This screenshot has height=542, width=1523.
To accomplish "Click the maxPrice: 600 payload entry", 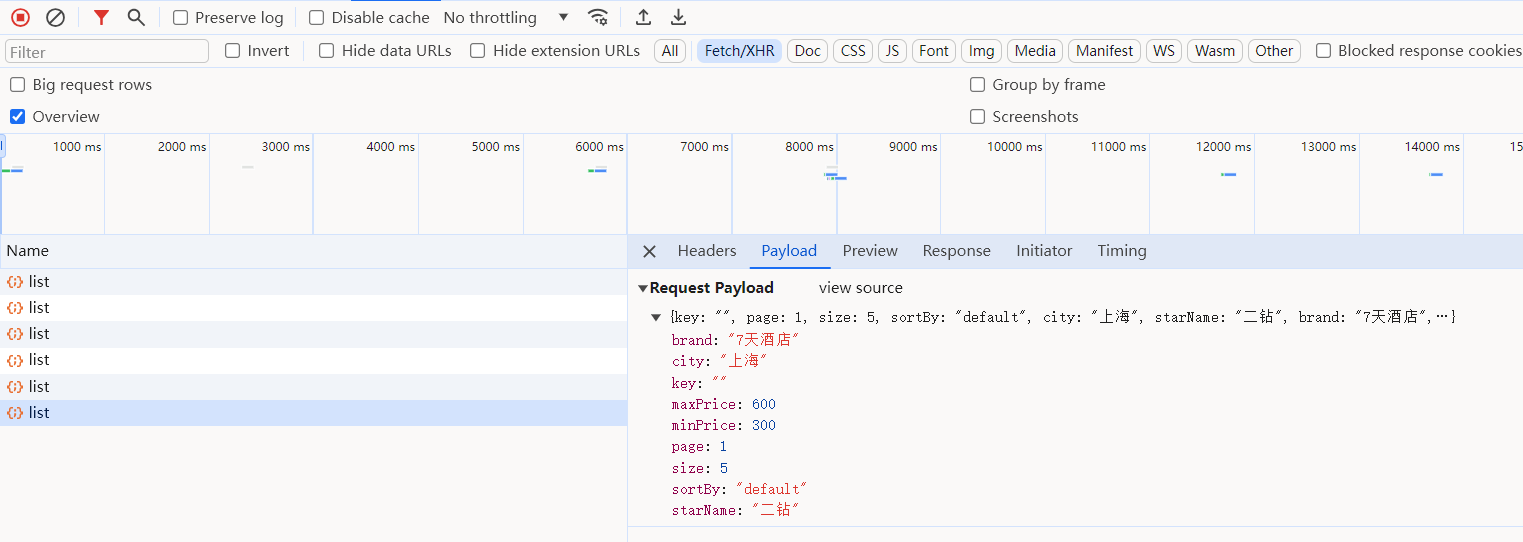I will tap(723, 405).
